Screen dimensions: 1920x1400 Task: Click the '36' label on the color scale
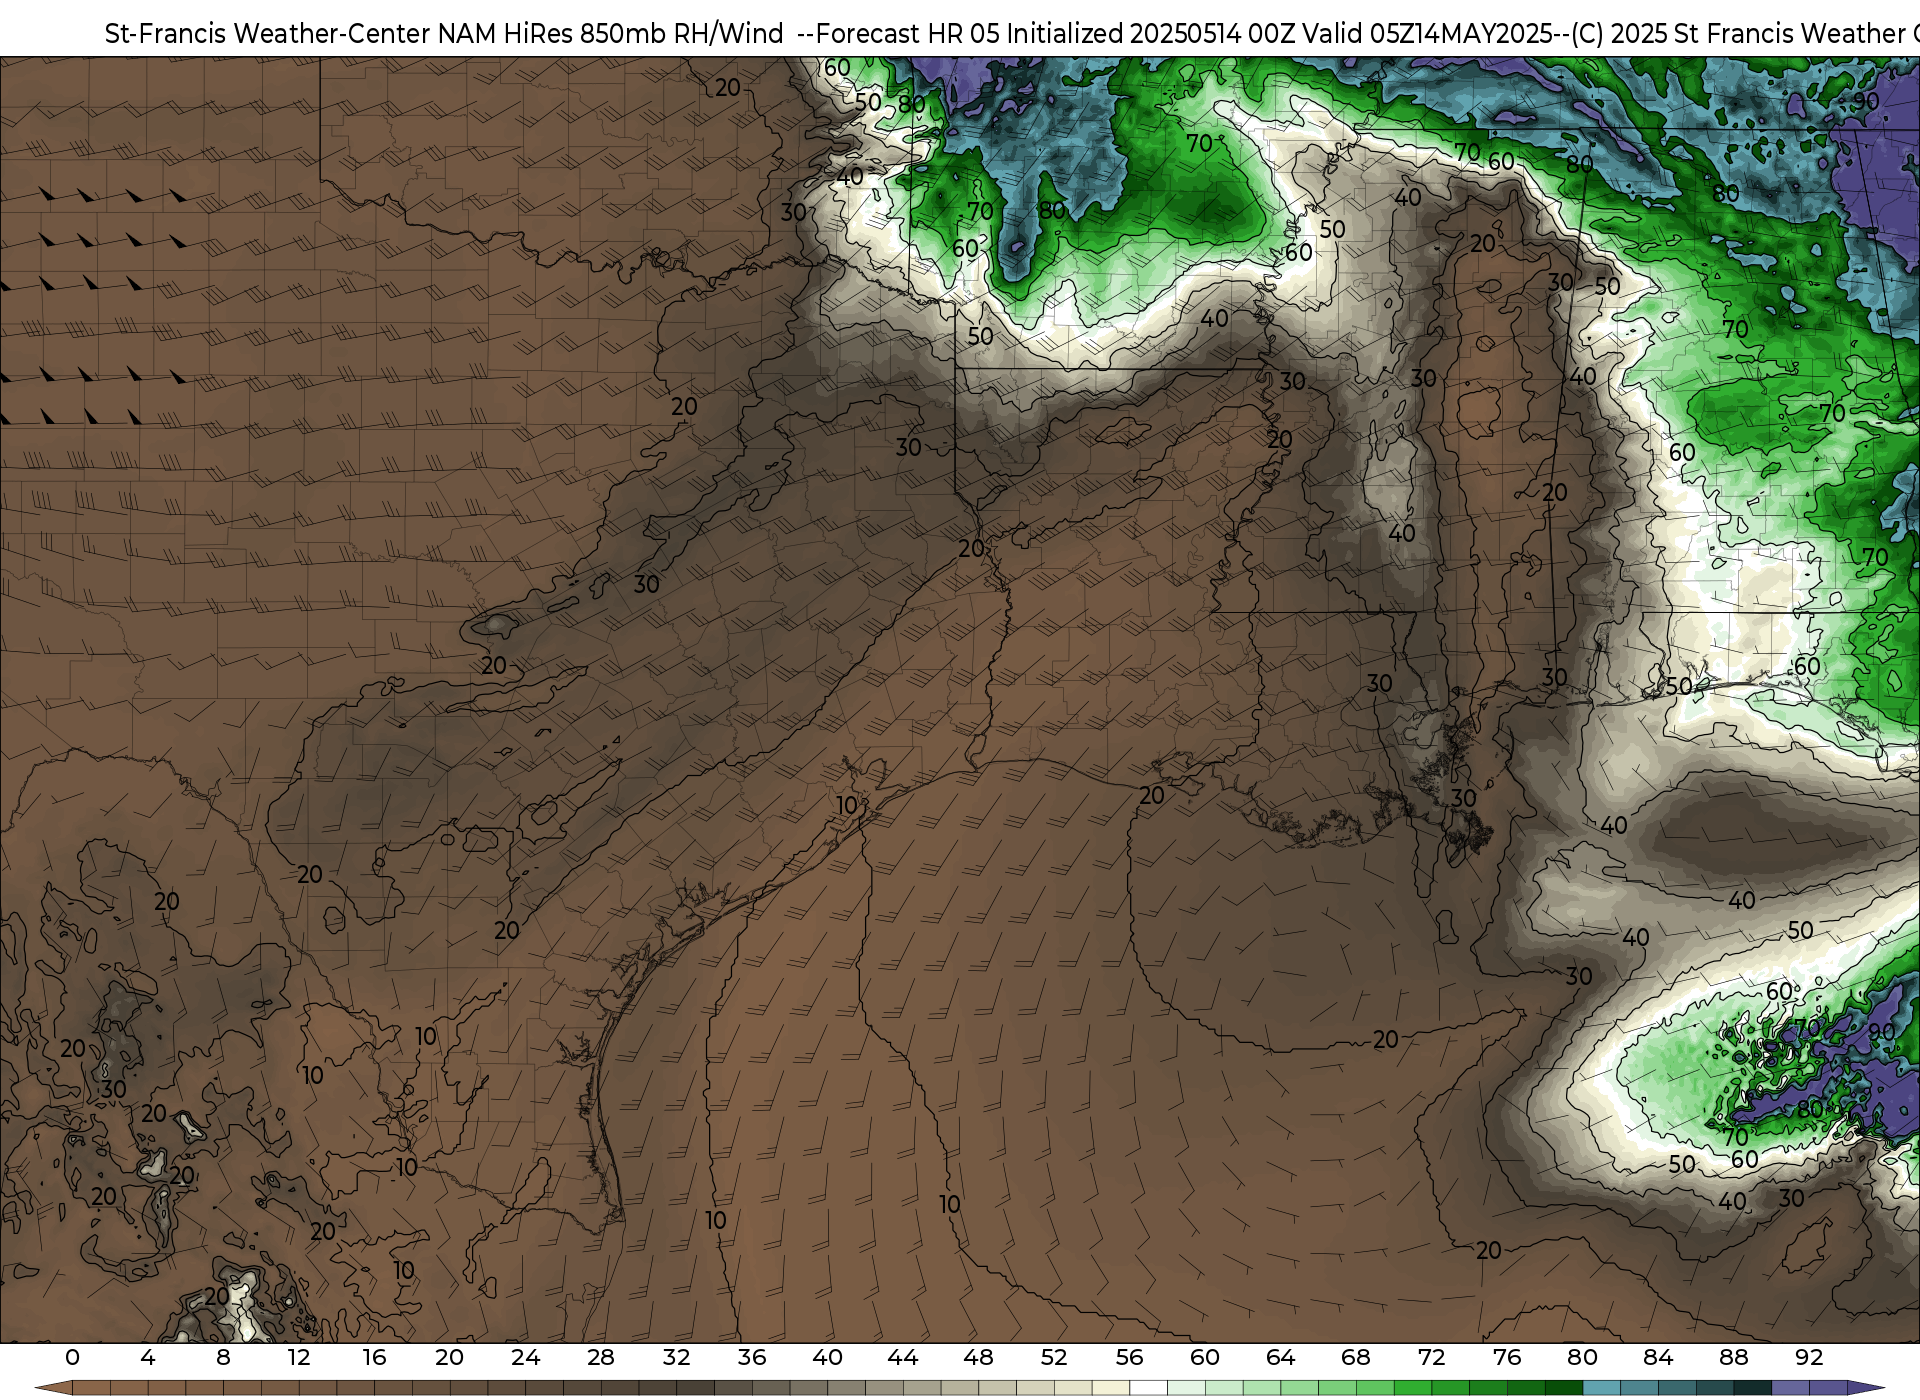click(x=752, y=1357)
